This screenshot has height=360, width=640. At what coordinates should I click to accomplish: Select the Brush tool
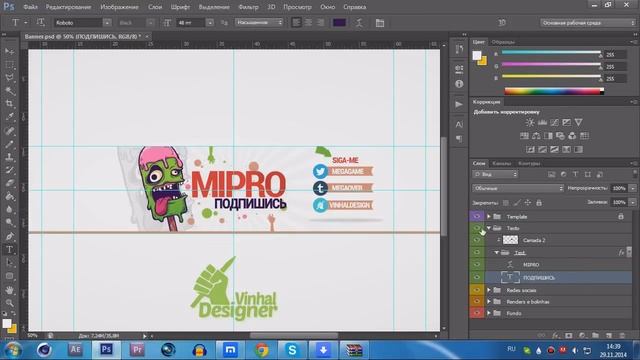point(9,144)
